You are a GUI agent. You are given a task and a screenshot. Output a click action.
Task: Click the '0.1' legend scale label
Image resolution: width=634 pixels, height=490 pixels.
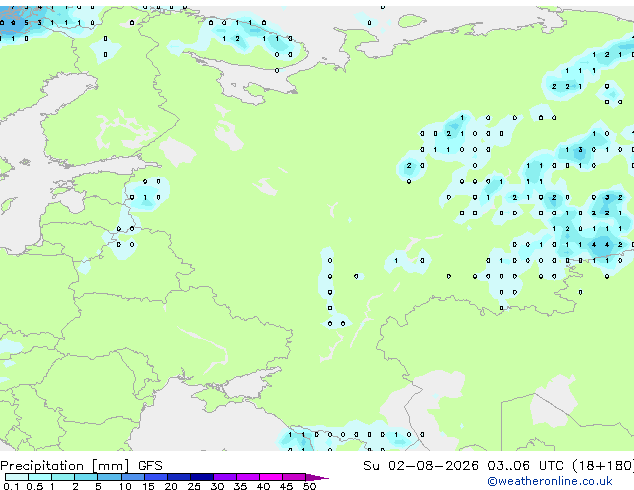coord(11,486)
